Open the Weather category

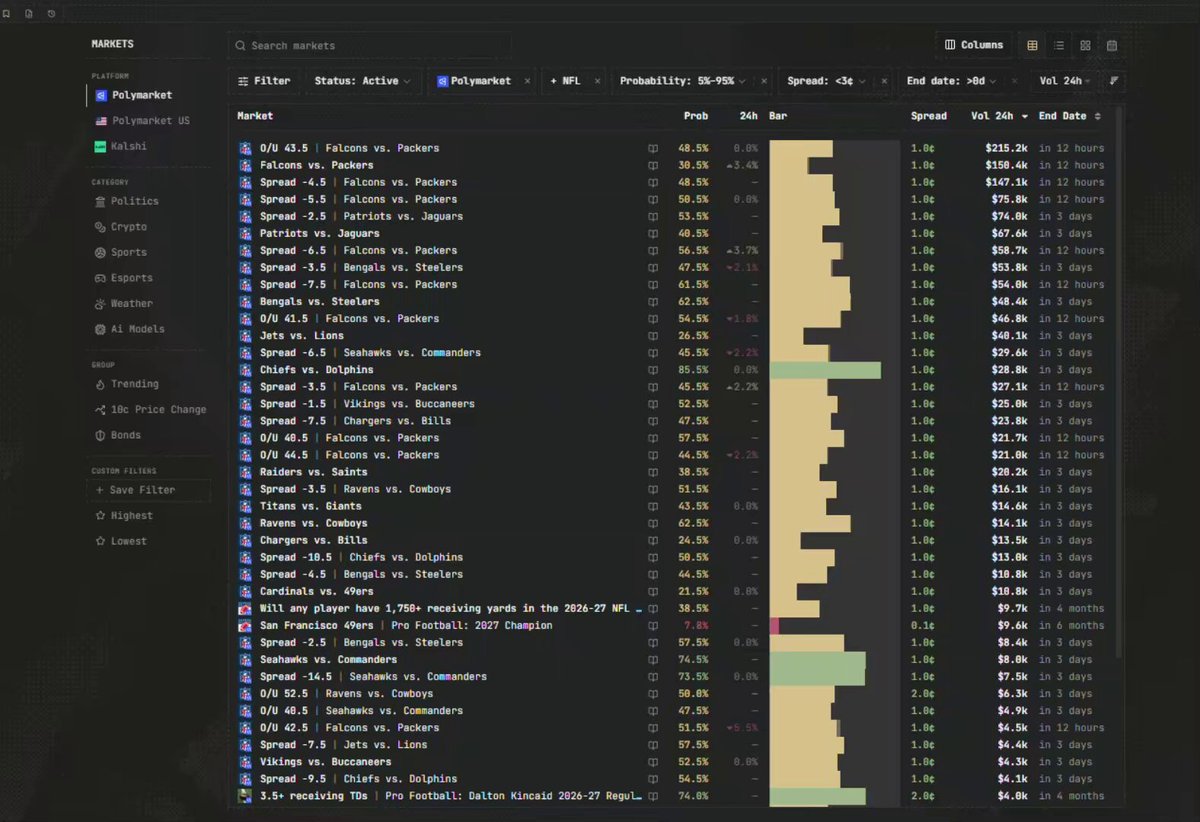coord(124,304)
